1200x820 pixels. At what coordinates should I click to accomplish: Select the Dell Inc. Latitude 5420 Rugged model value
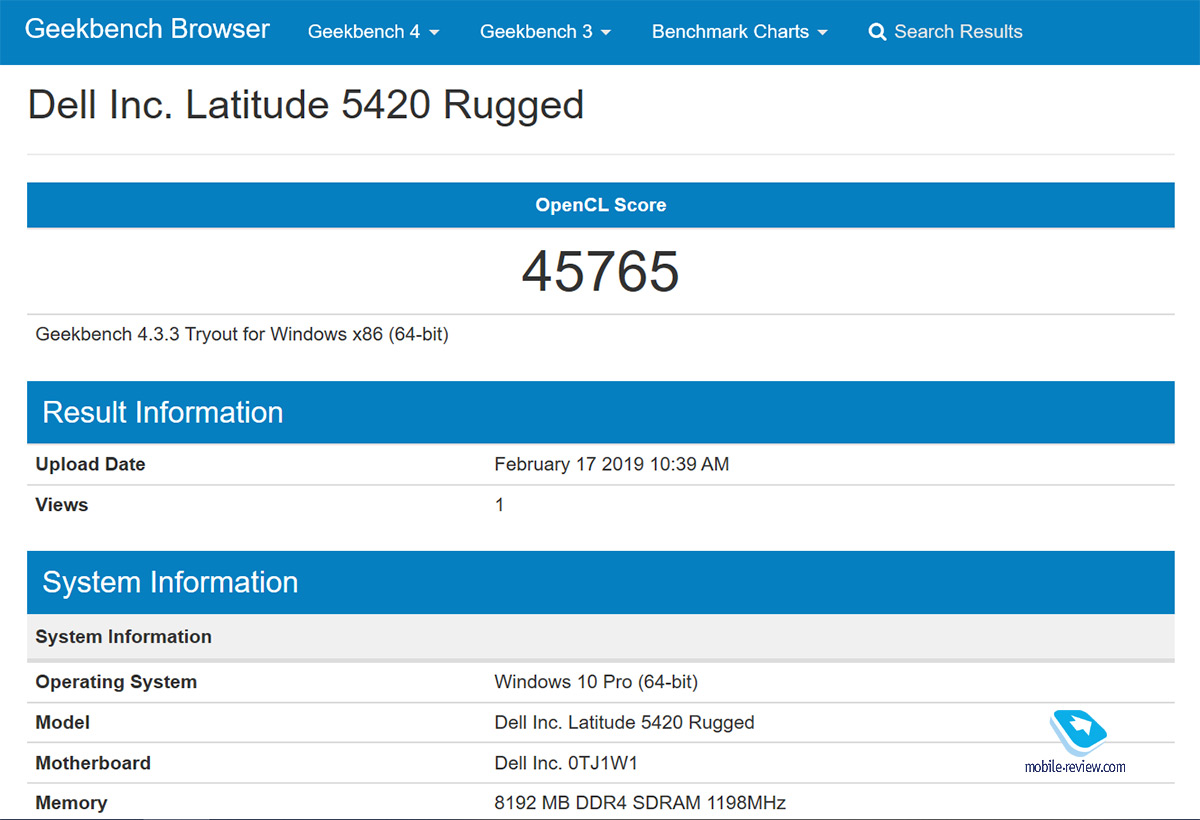click(x=624, y=722)
